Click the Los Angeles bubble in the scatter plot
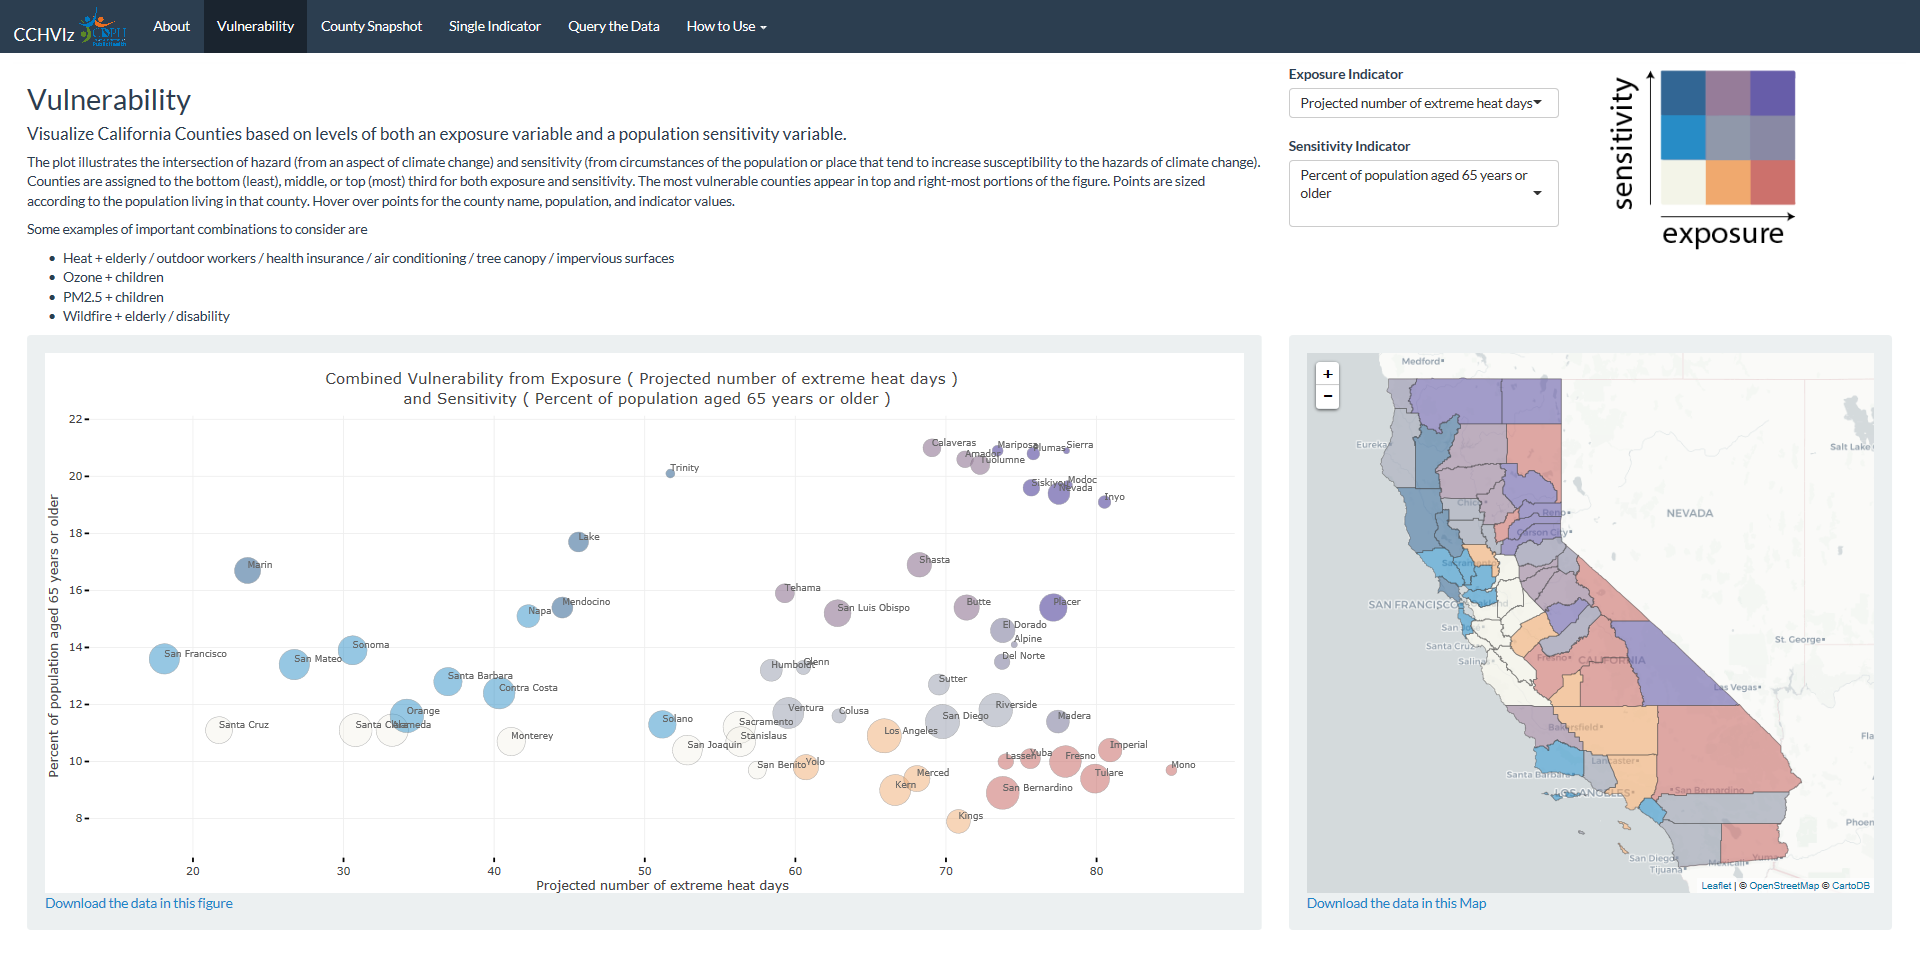 [x=883, y=735]
